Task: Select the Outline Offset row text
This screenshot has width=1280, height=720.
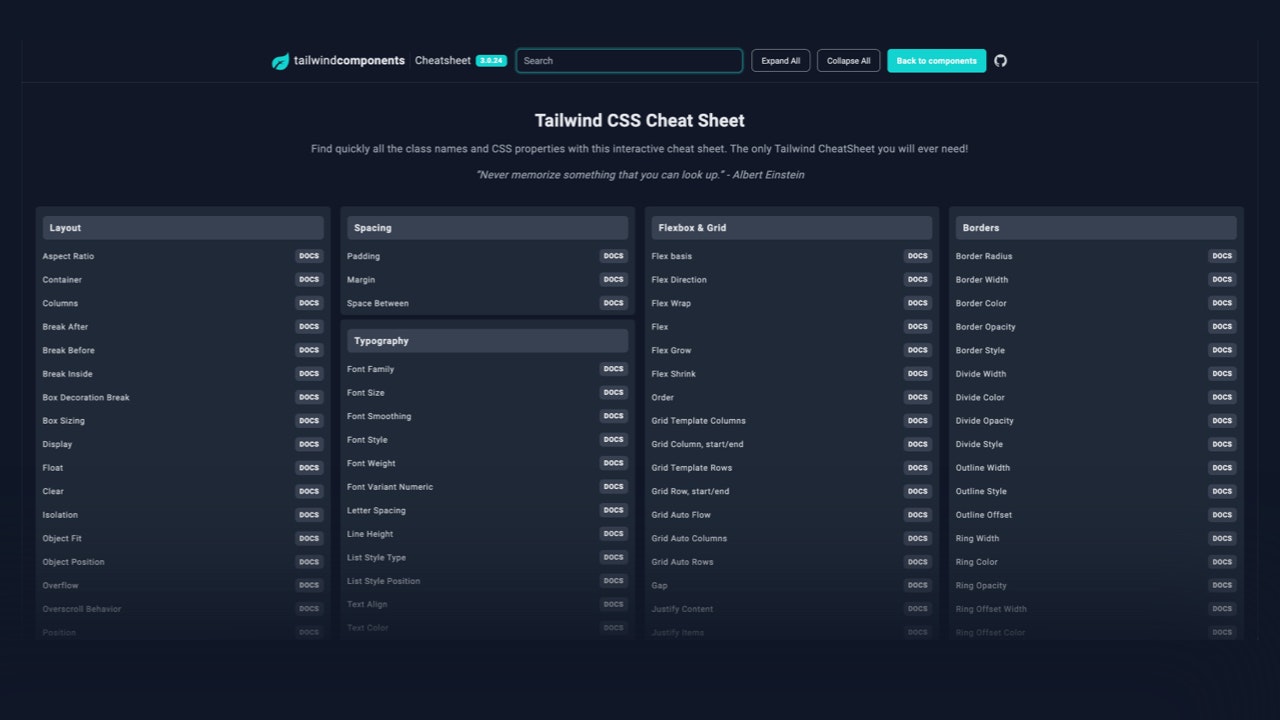Action: click(x=984, y=515)
